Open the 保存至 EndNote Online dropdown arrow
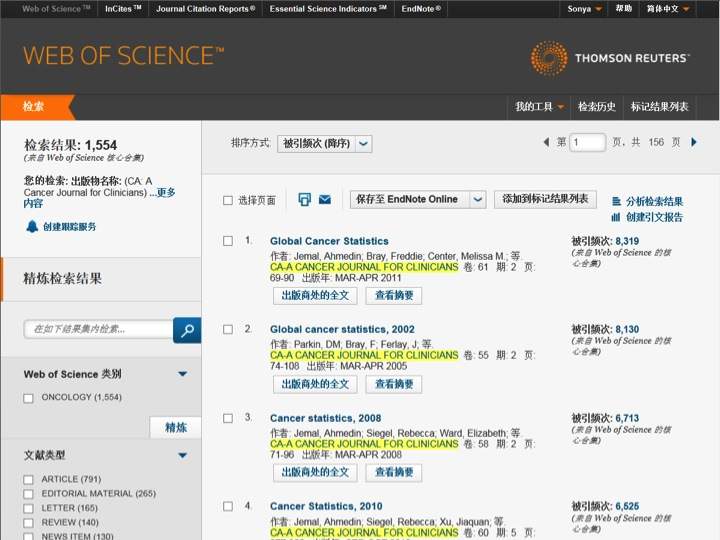This screenshot has width=720, height=540. [478, 199]
